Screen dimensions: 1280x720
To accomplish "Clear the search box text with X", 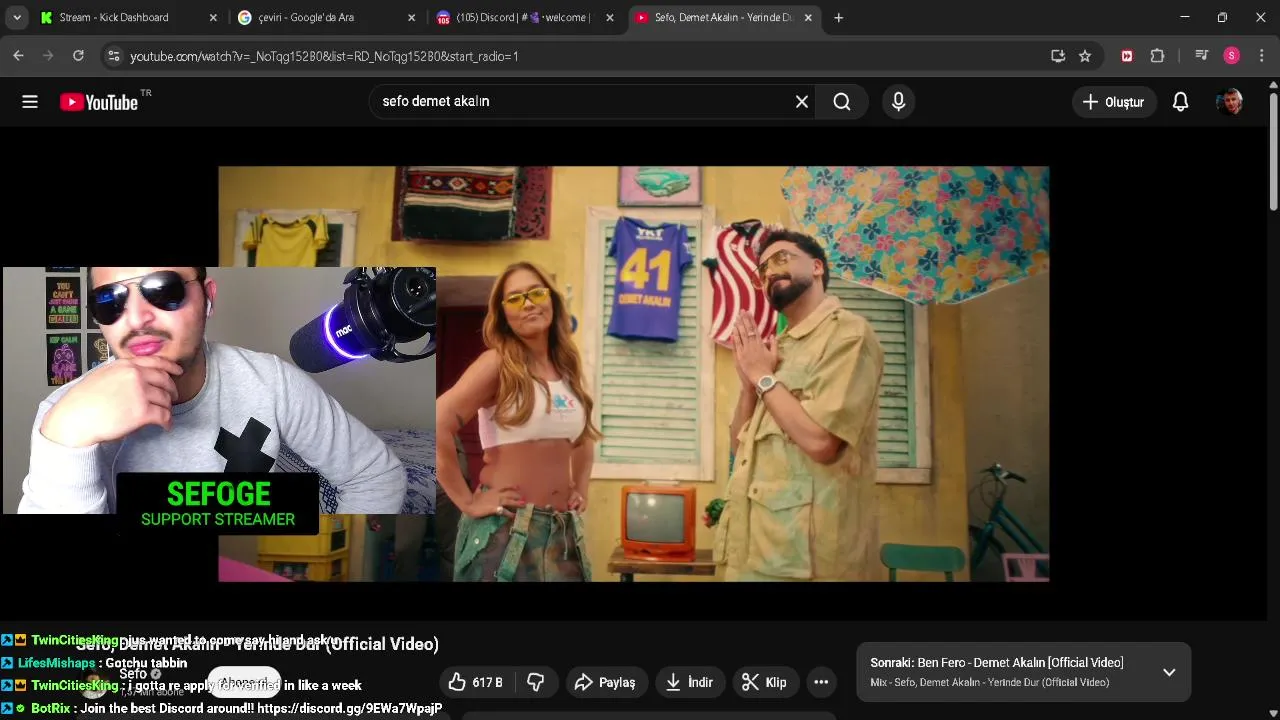I will tap(802, 101).
